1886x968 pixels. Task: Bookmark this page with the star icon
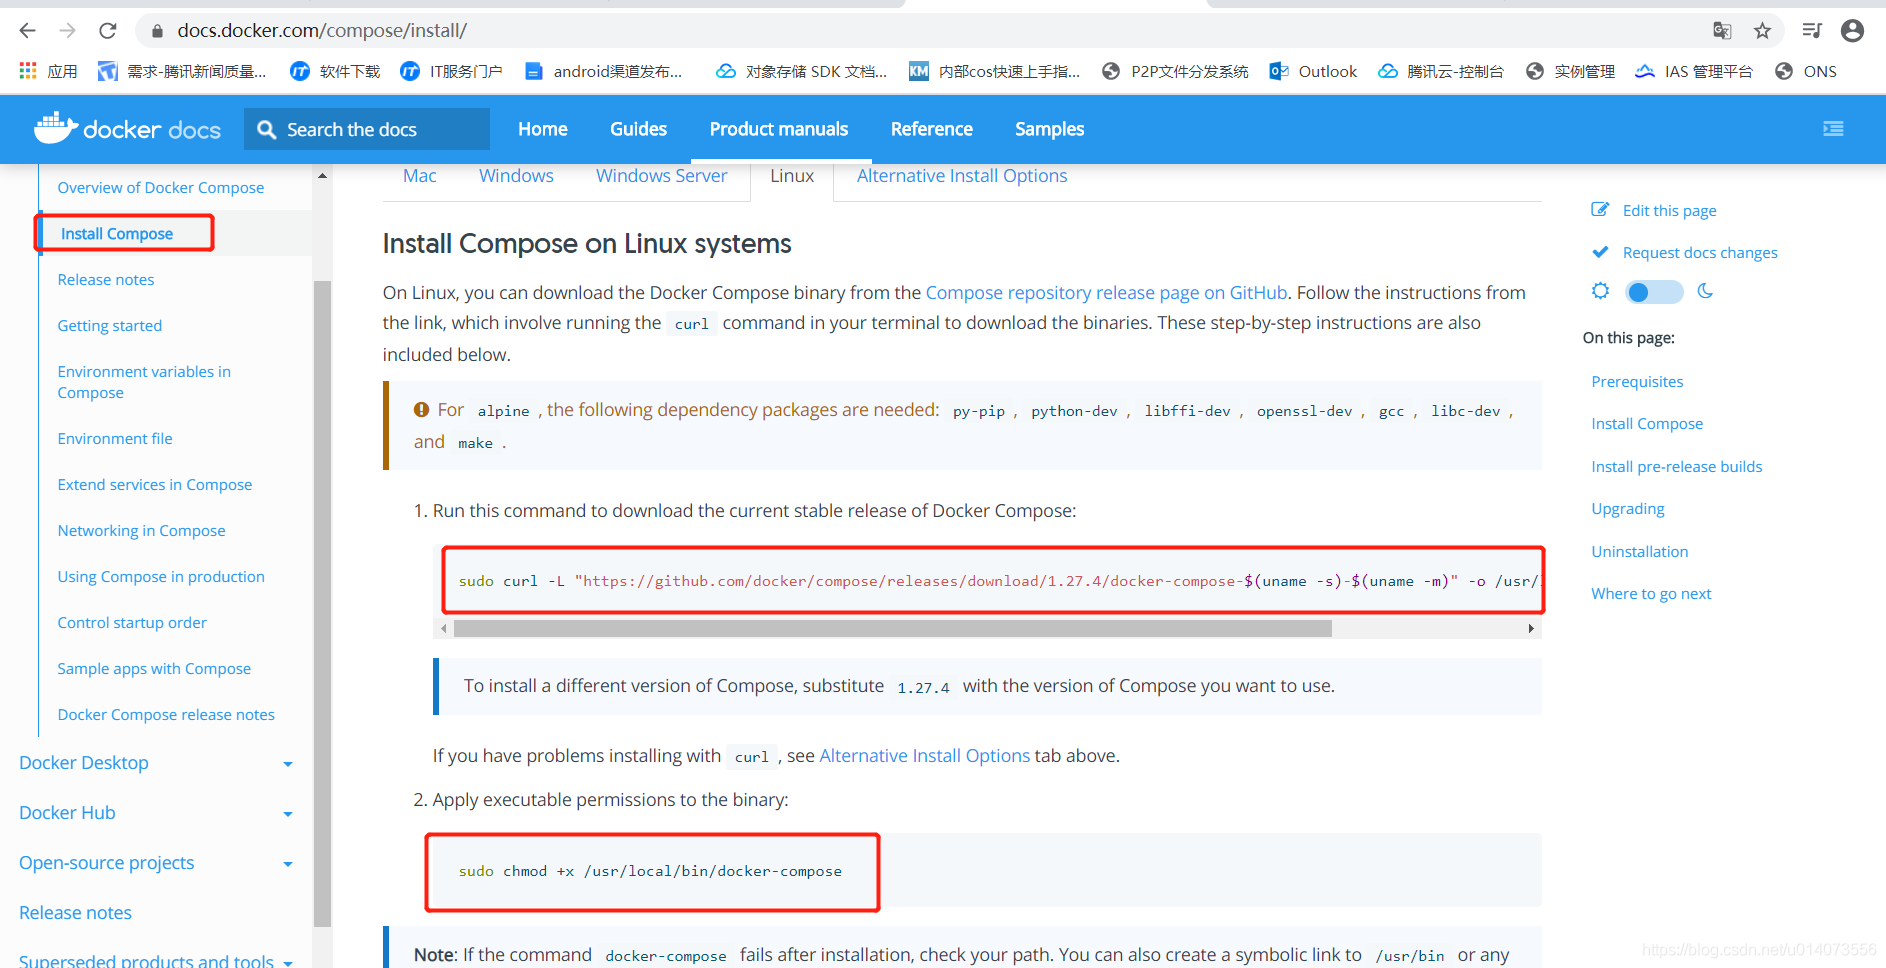coord(1762,31)
